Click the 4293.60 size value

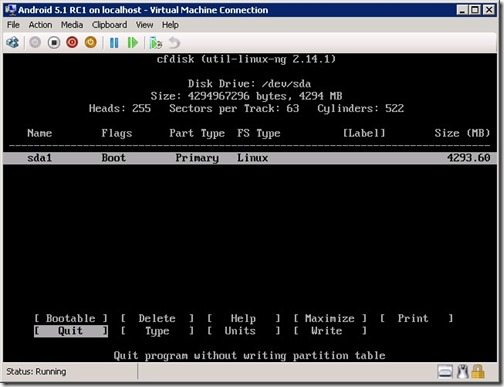(x=468, y=158)
